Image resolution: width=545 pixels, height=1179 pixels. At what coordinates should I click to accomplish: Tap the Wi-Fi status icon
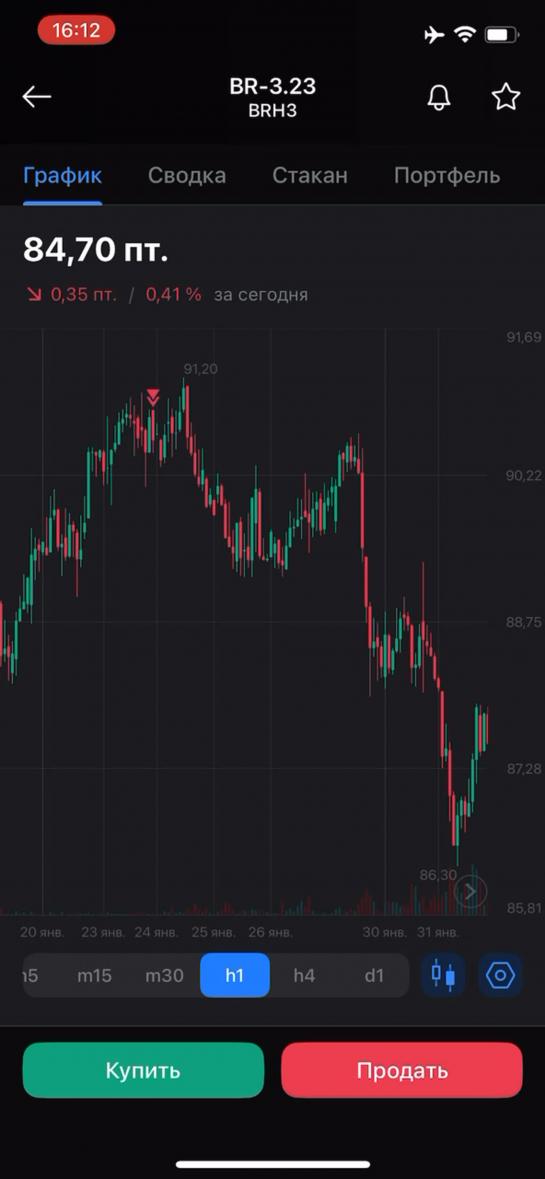click(x=465, y=35)
